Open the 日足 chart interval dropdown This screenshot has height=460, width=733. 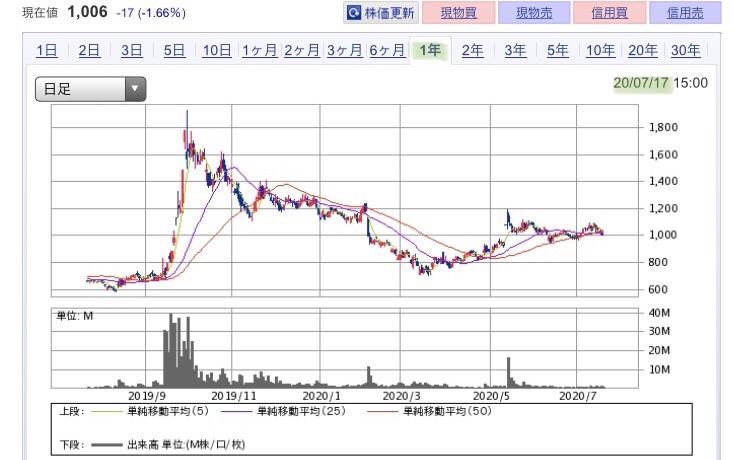[91, 89]
